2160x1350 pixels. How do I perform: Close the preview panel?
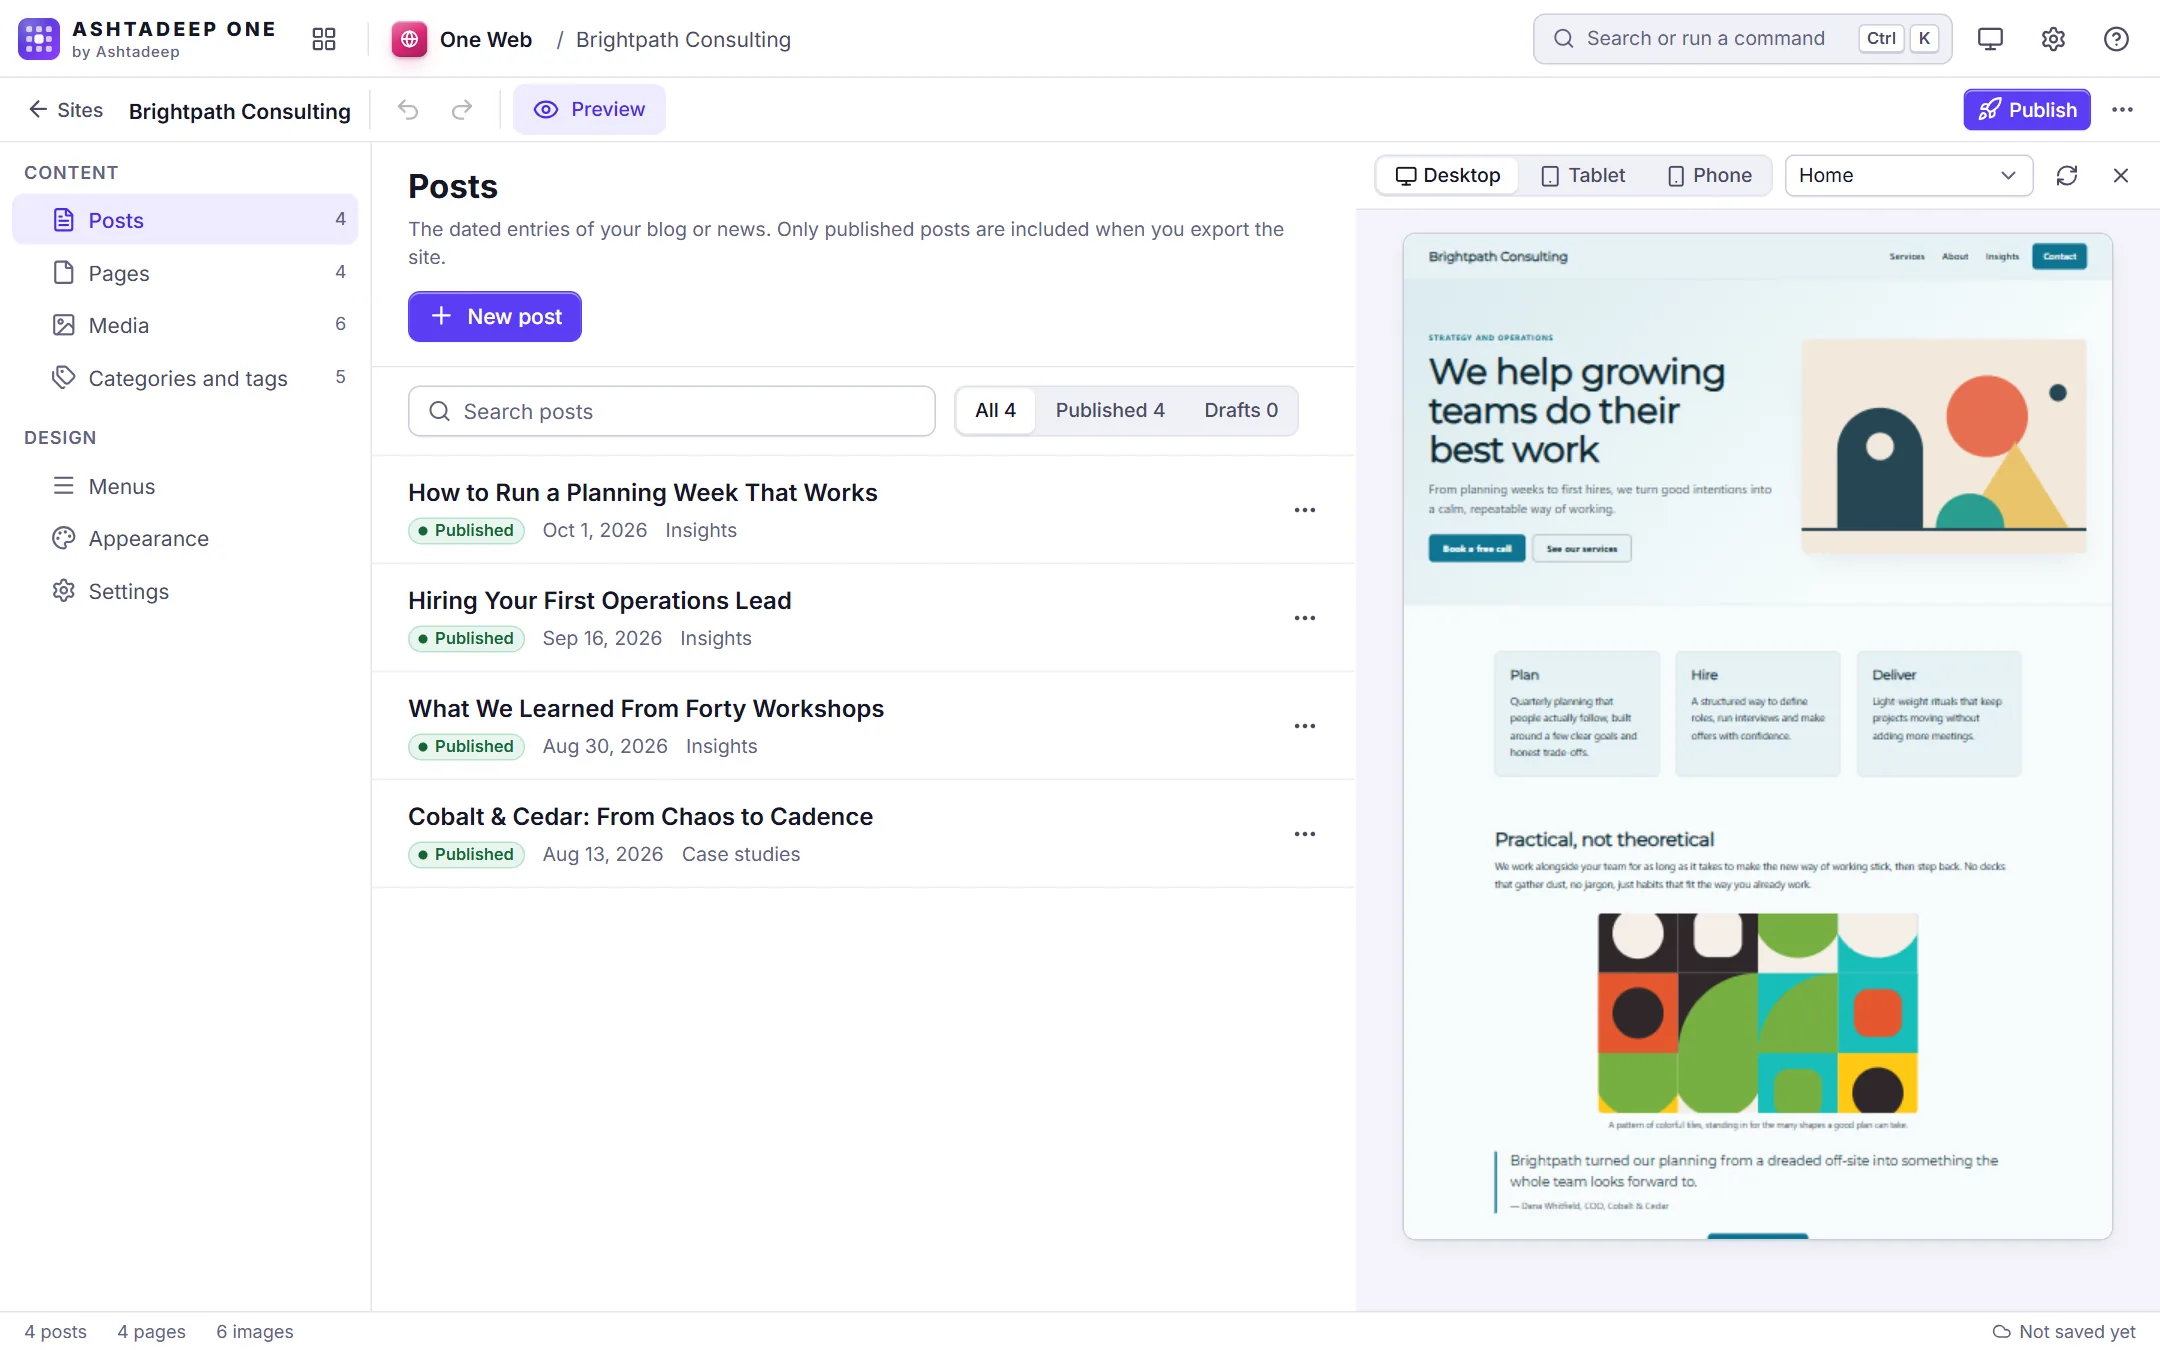[2121, 176]
